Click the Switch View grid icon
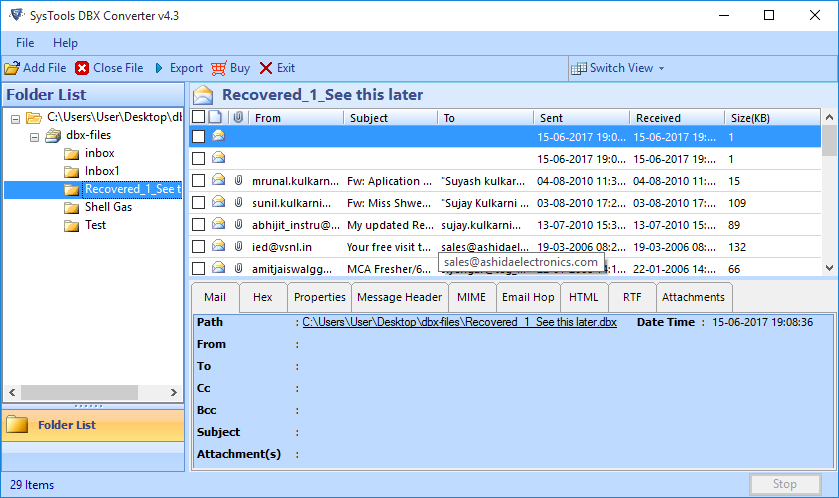 [x=579, y=68]
